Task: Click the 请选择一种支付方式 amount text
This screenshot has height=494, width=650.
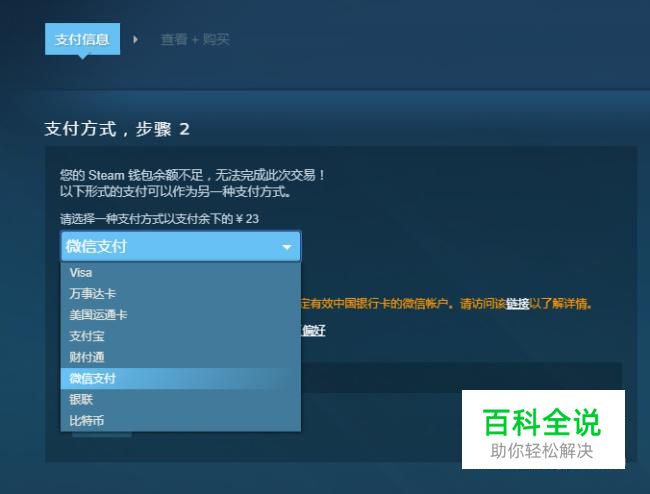Action: click(x=160, y=218)
